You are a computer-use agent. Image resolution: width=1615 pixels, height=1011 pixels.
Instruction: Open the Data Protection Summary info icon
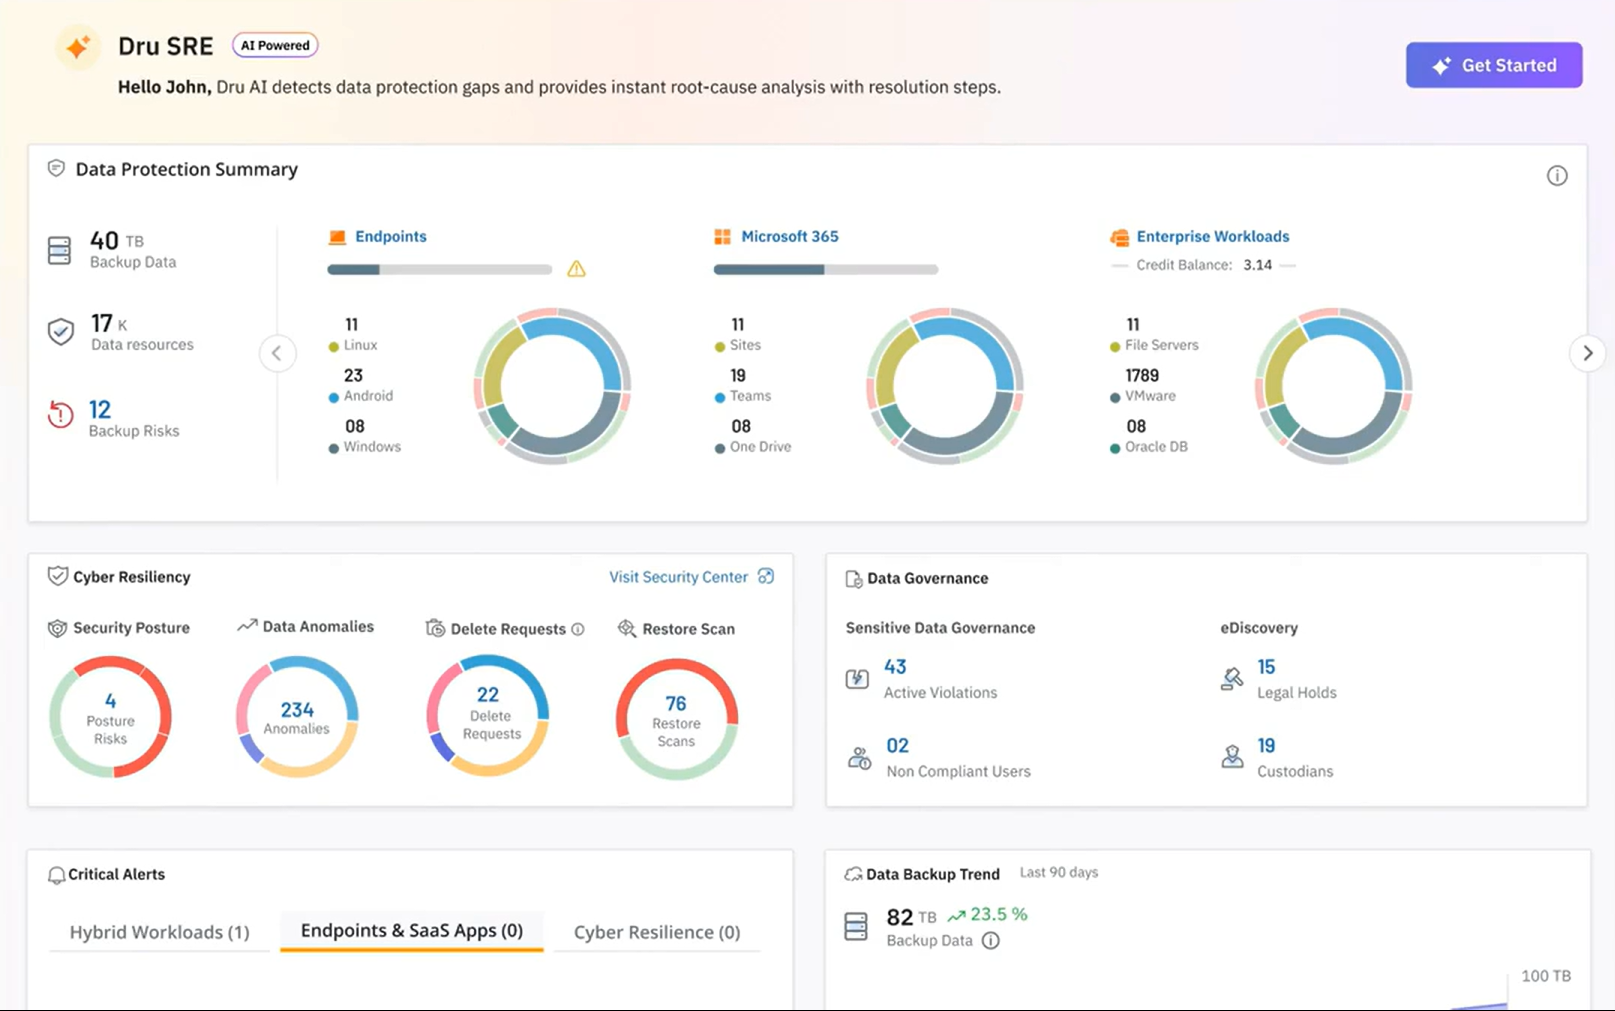[1557, 176]
